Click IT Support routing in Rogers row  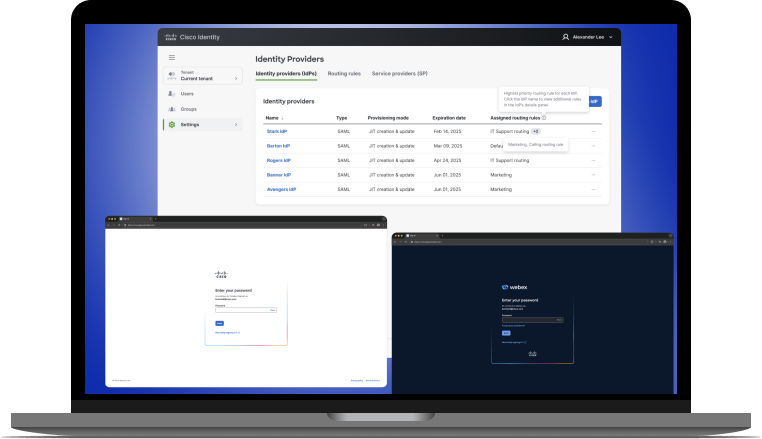[509, 160]
